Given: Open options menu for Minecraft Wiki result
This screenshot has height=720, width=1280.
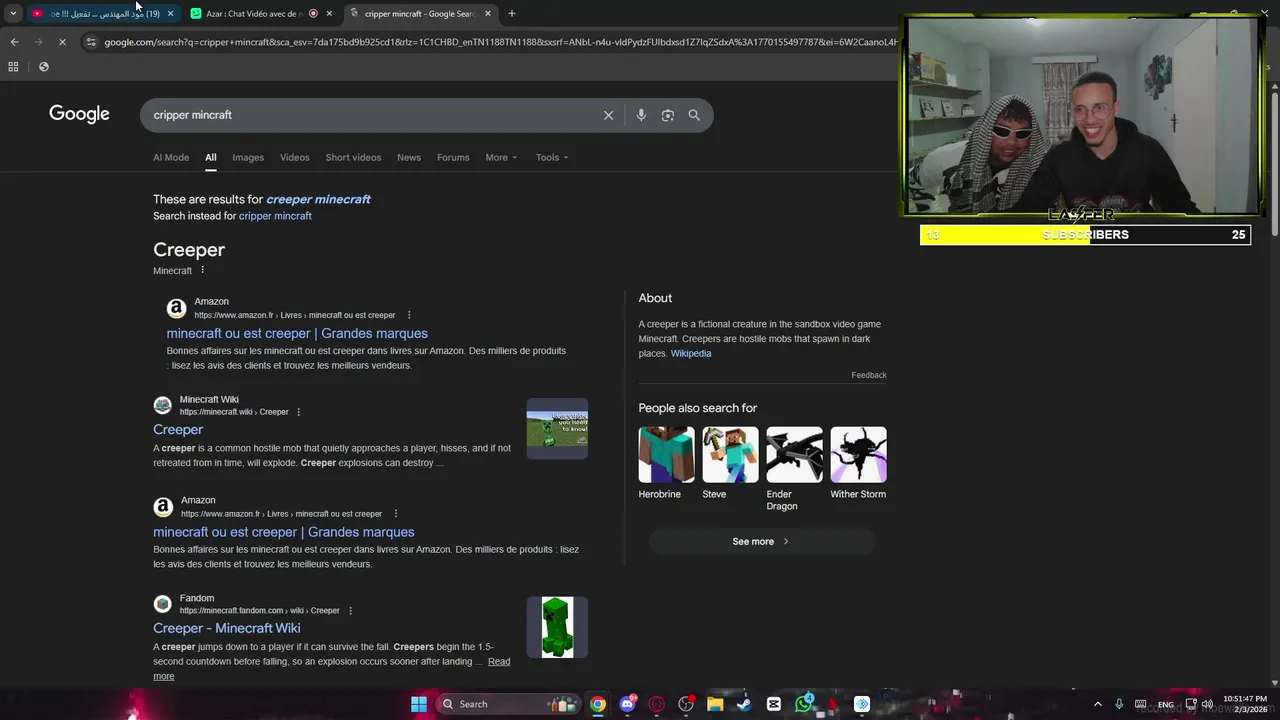Looking at the screenshot, I should (x=298, y=412).
